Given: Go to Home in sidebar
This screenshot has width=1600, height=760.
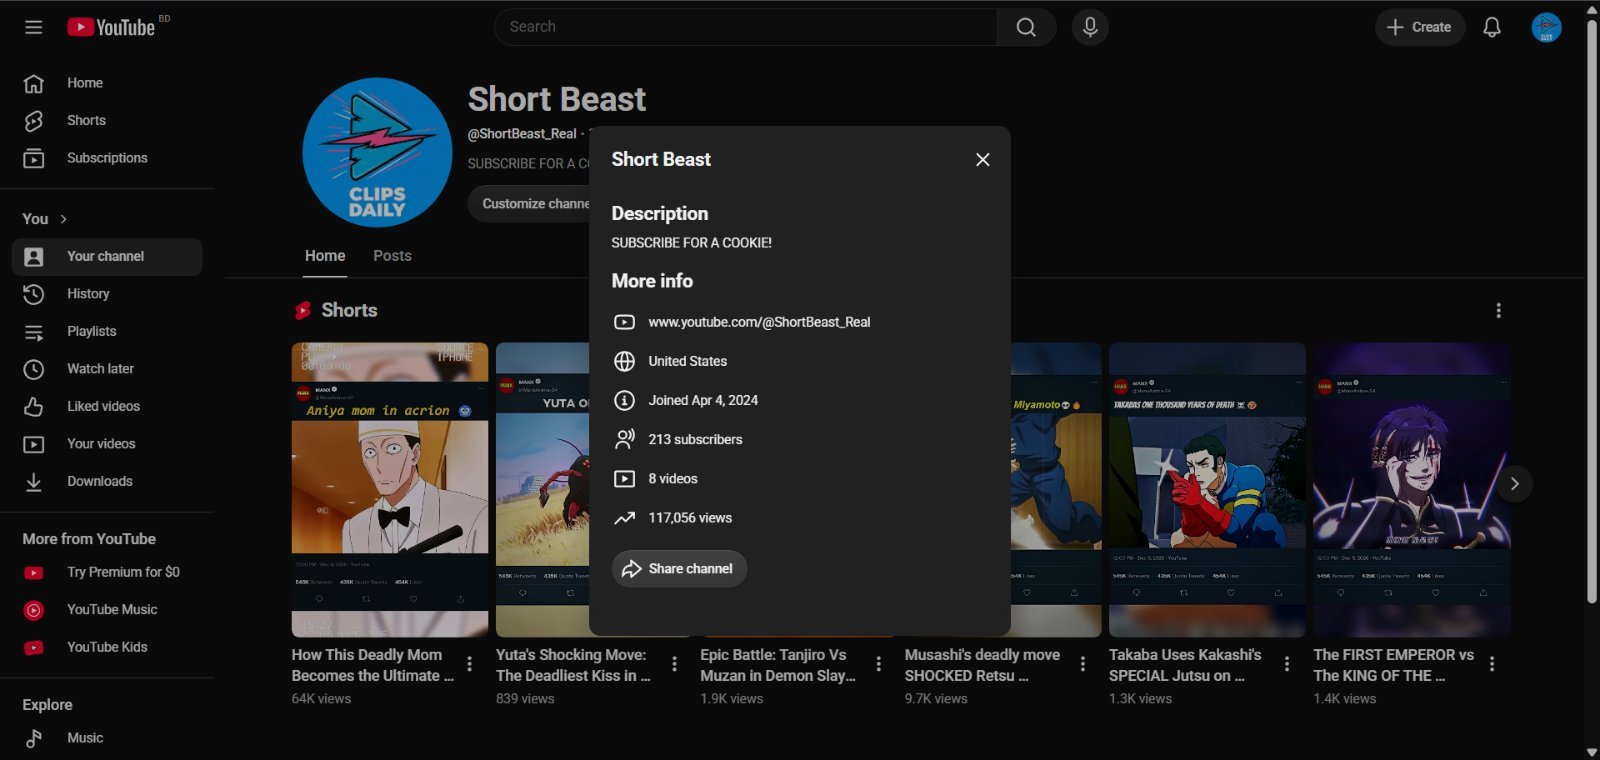Looking at the screenshot, I should click(x=107, y=83).
